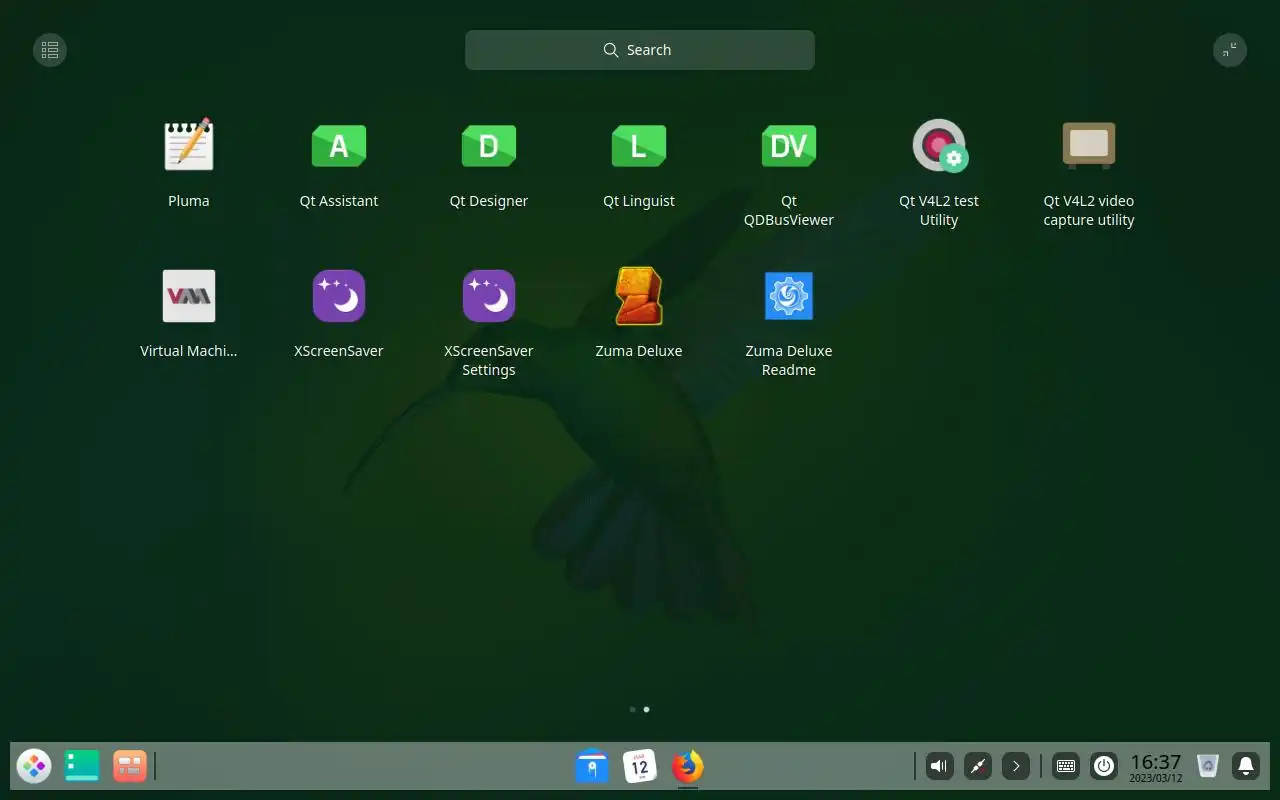Open multitasking view in dock
The image size is (1280, 800).
[130, 767]
